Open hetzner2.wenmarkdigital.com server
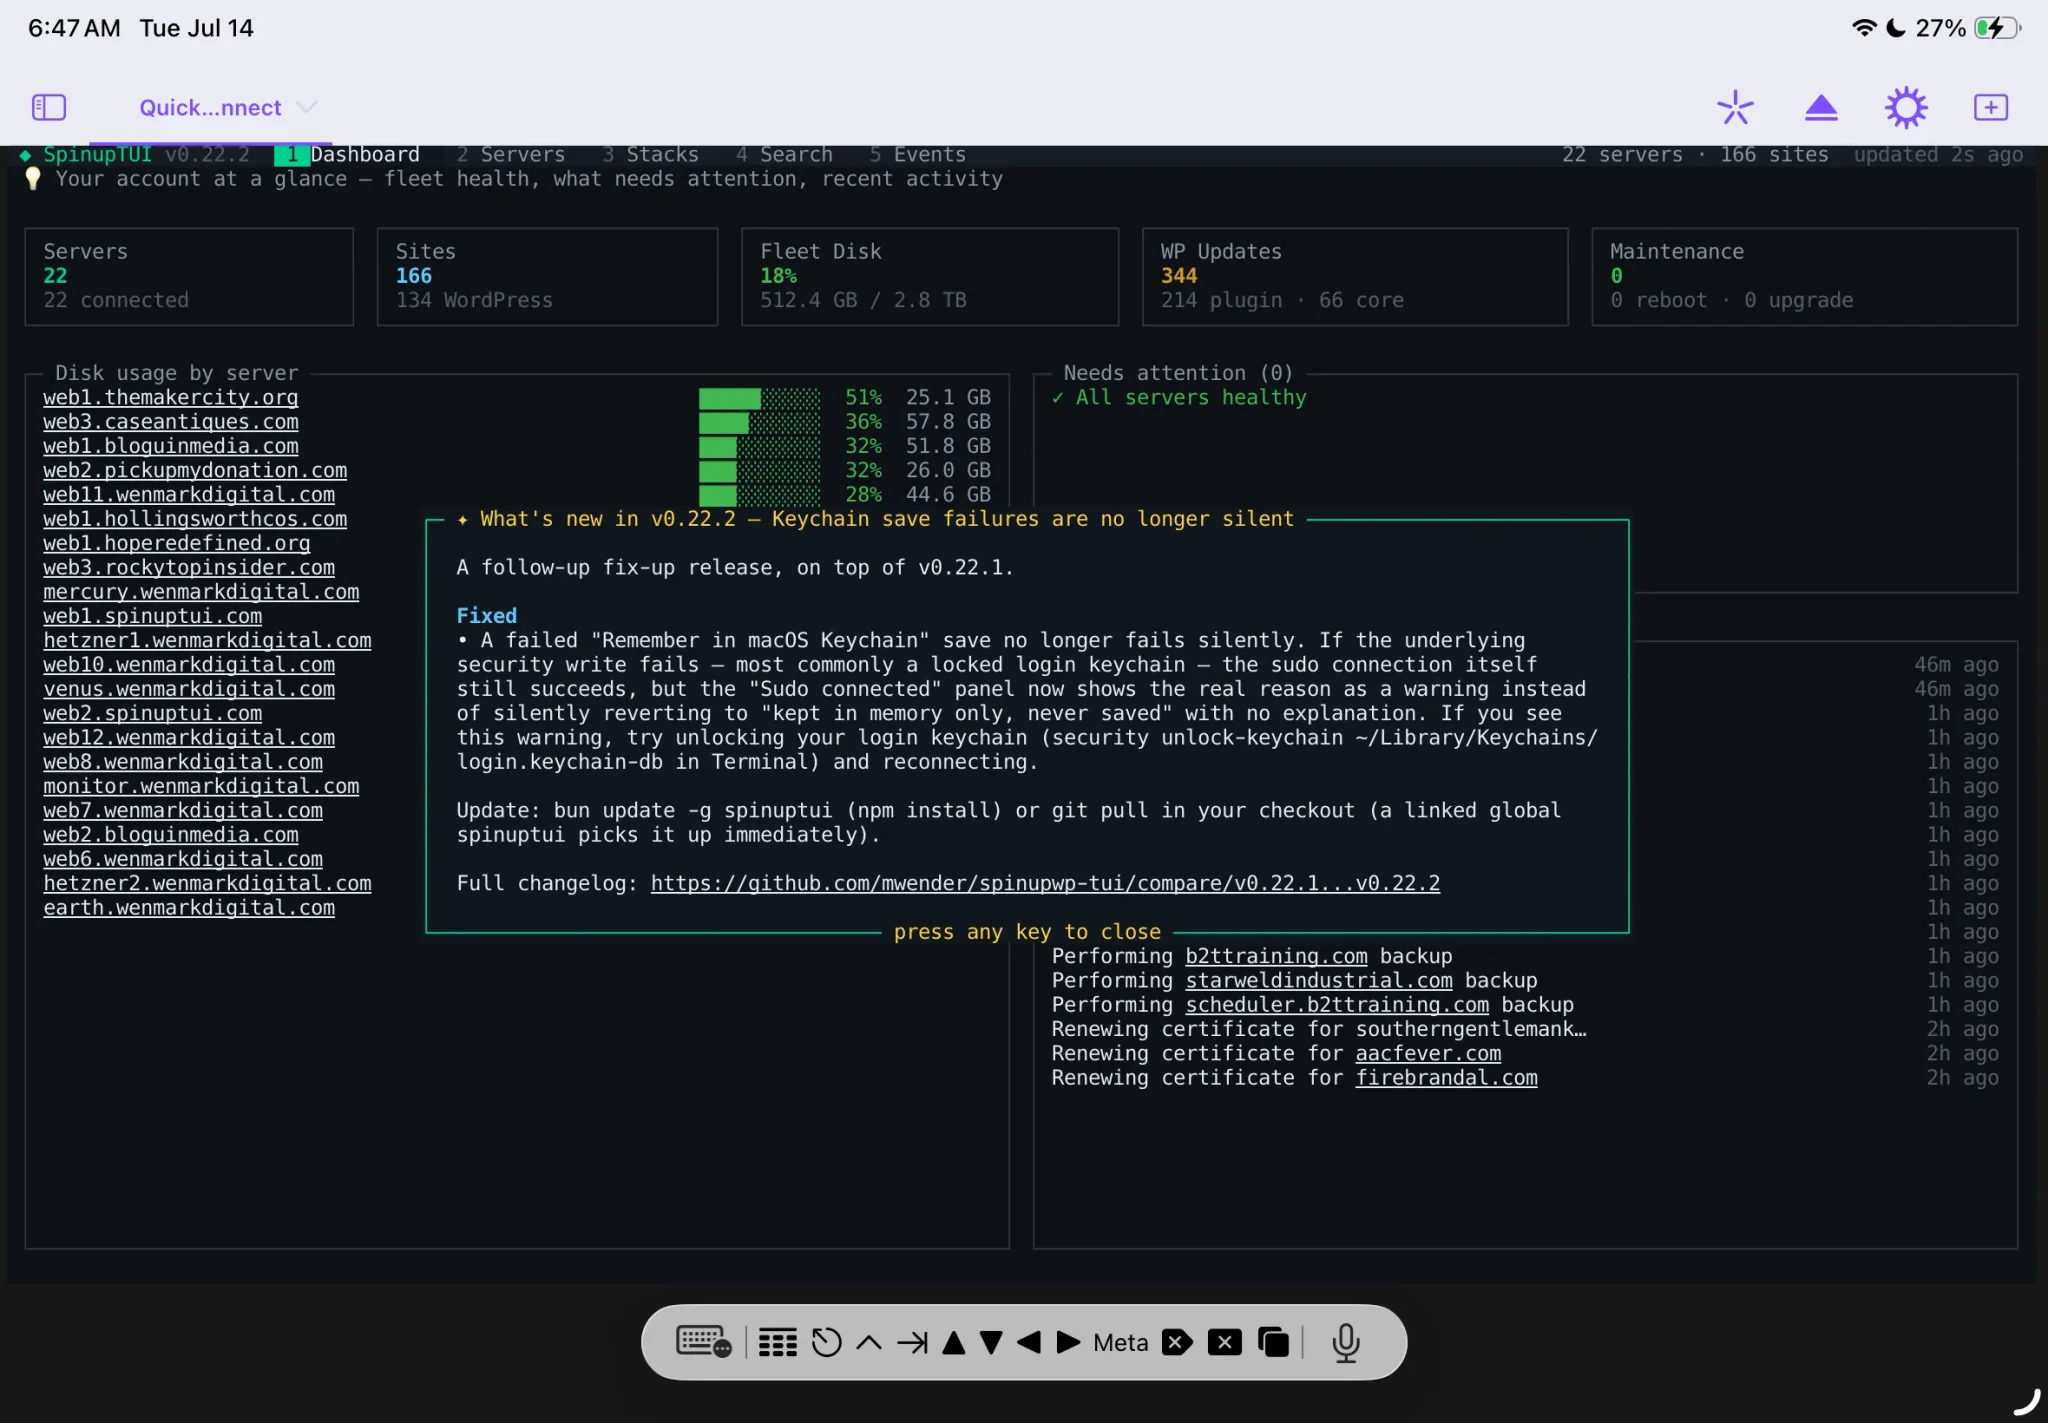Viewport: 2048px width, 1423px height. pos(207,883)
